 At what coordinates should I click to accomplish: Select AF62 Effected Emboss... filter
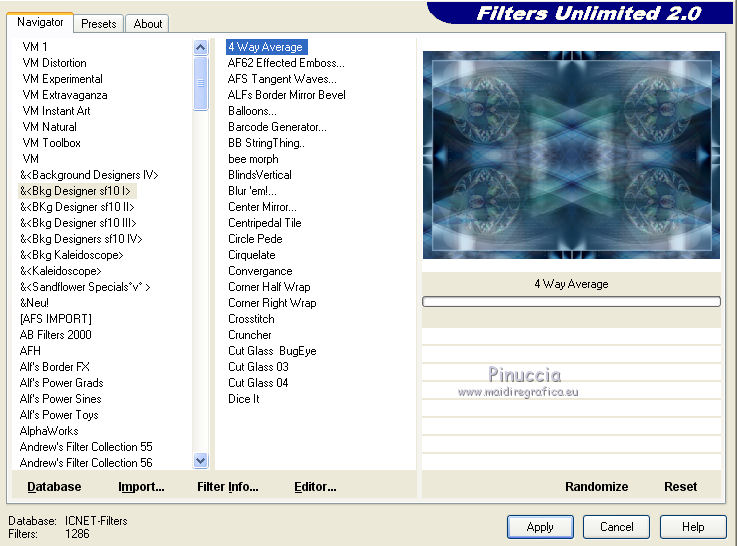point(286,63)
